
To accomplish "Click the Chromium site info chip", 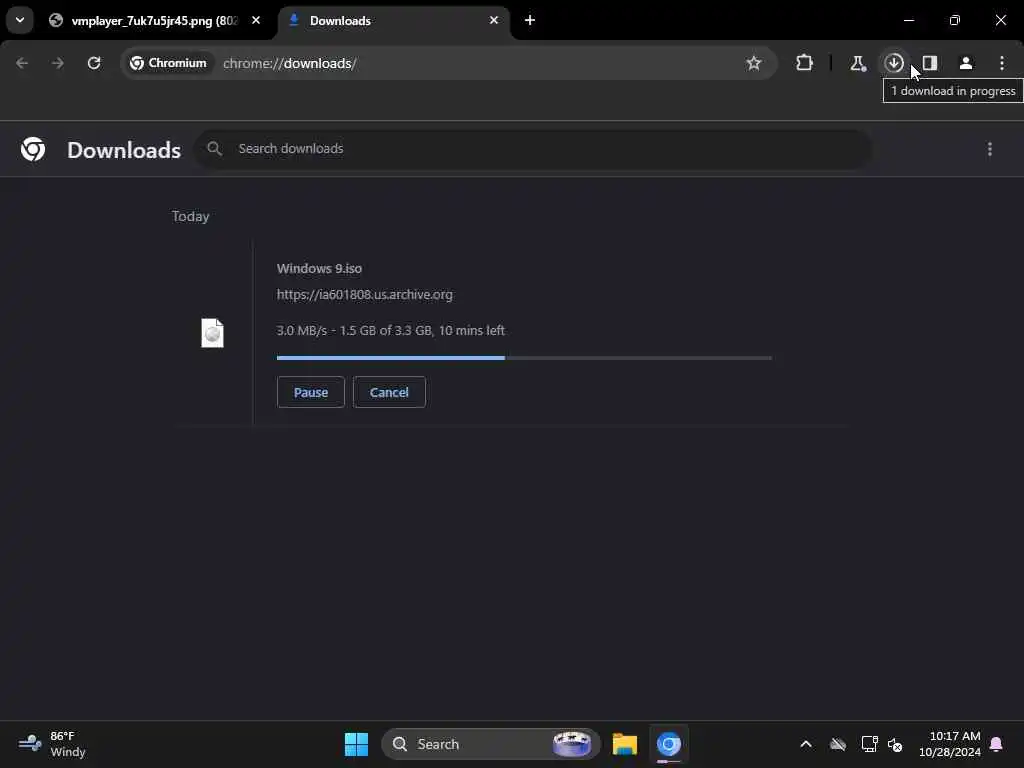I will click(168, 63).
